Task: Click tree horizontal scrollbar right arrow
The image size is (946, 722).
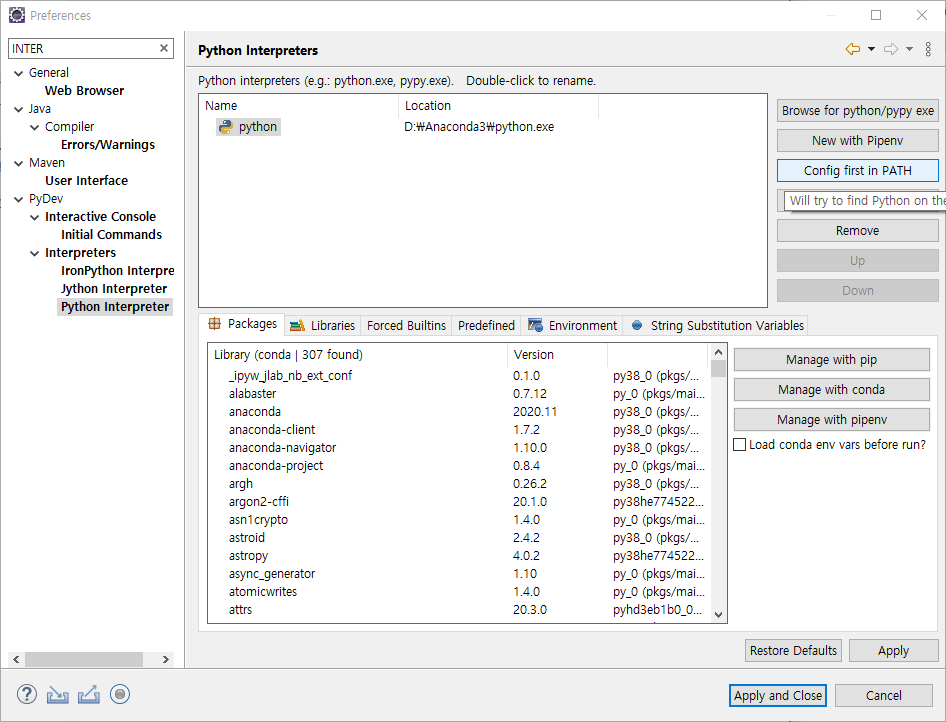Action: (166, 659)
